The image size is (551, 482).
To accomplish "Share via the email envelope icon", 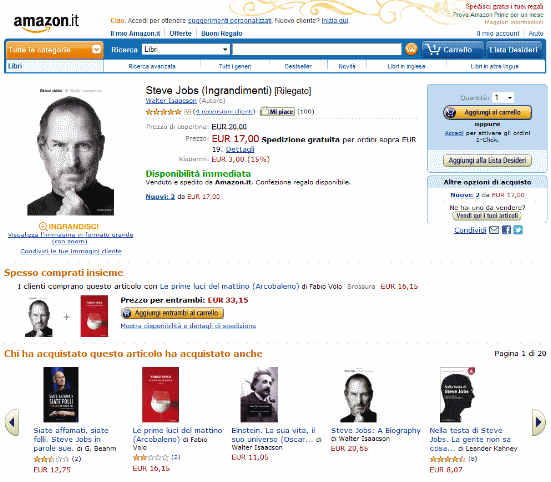I will [494, 230].
